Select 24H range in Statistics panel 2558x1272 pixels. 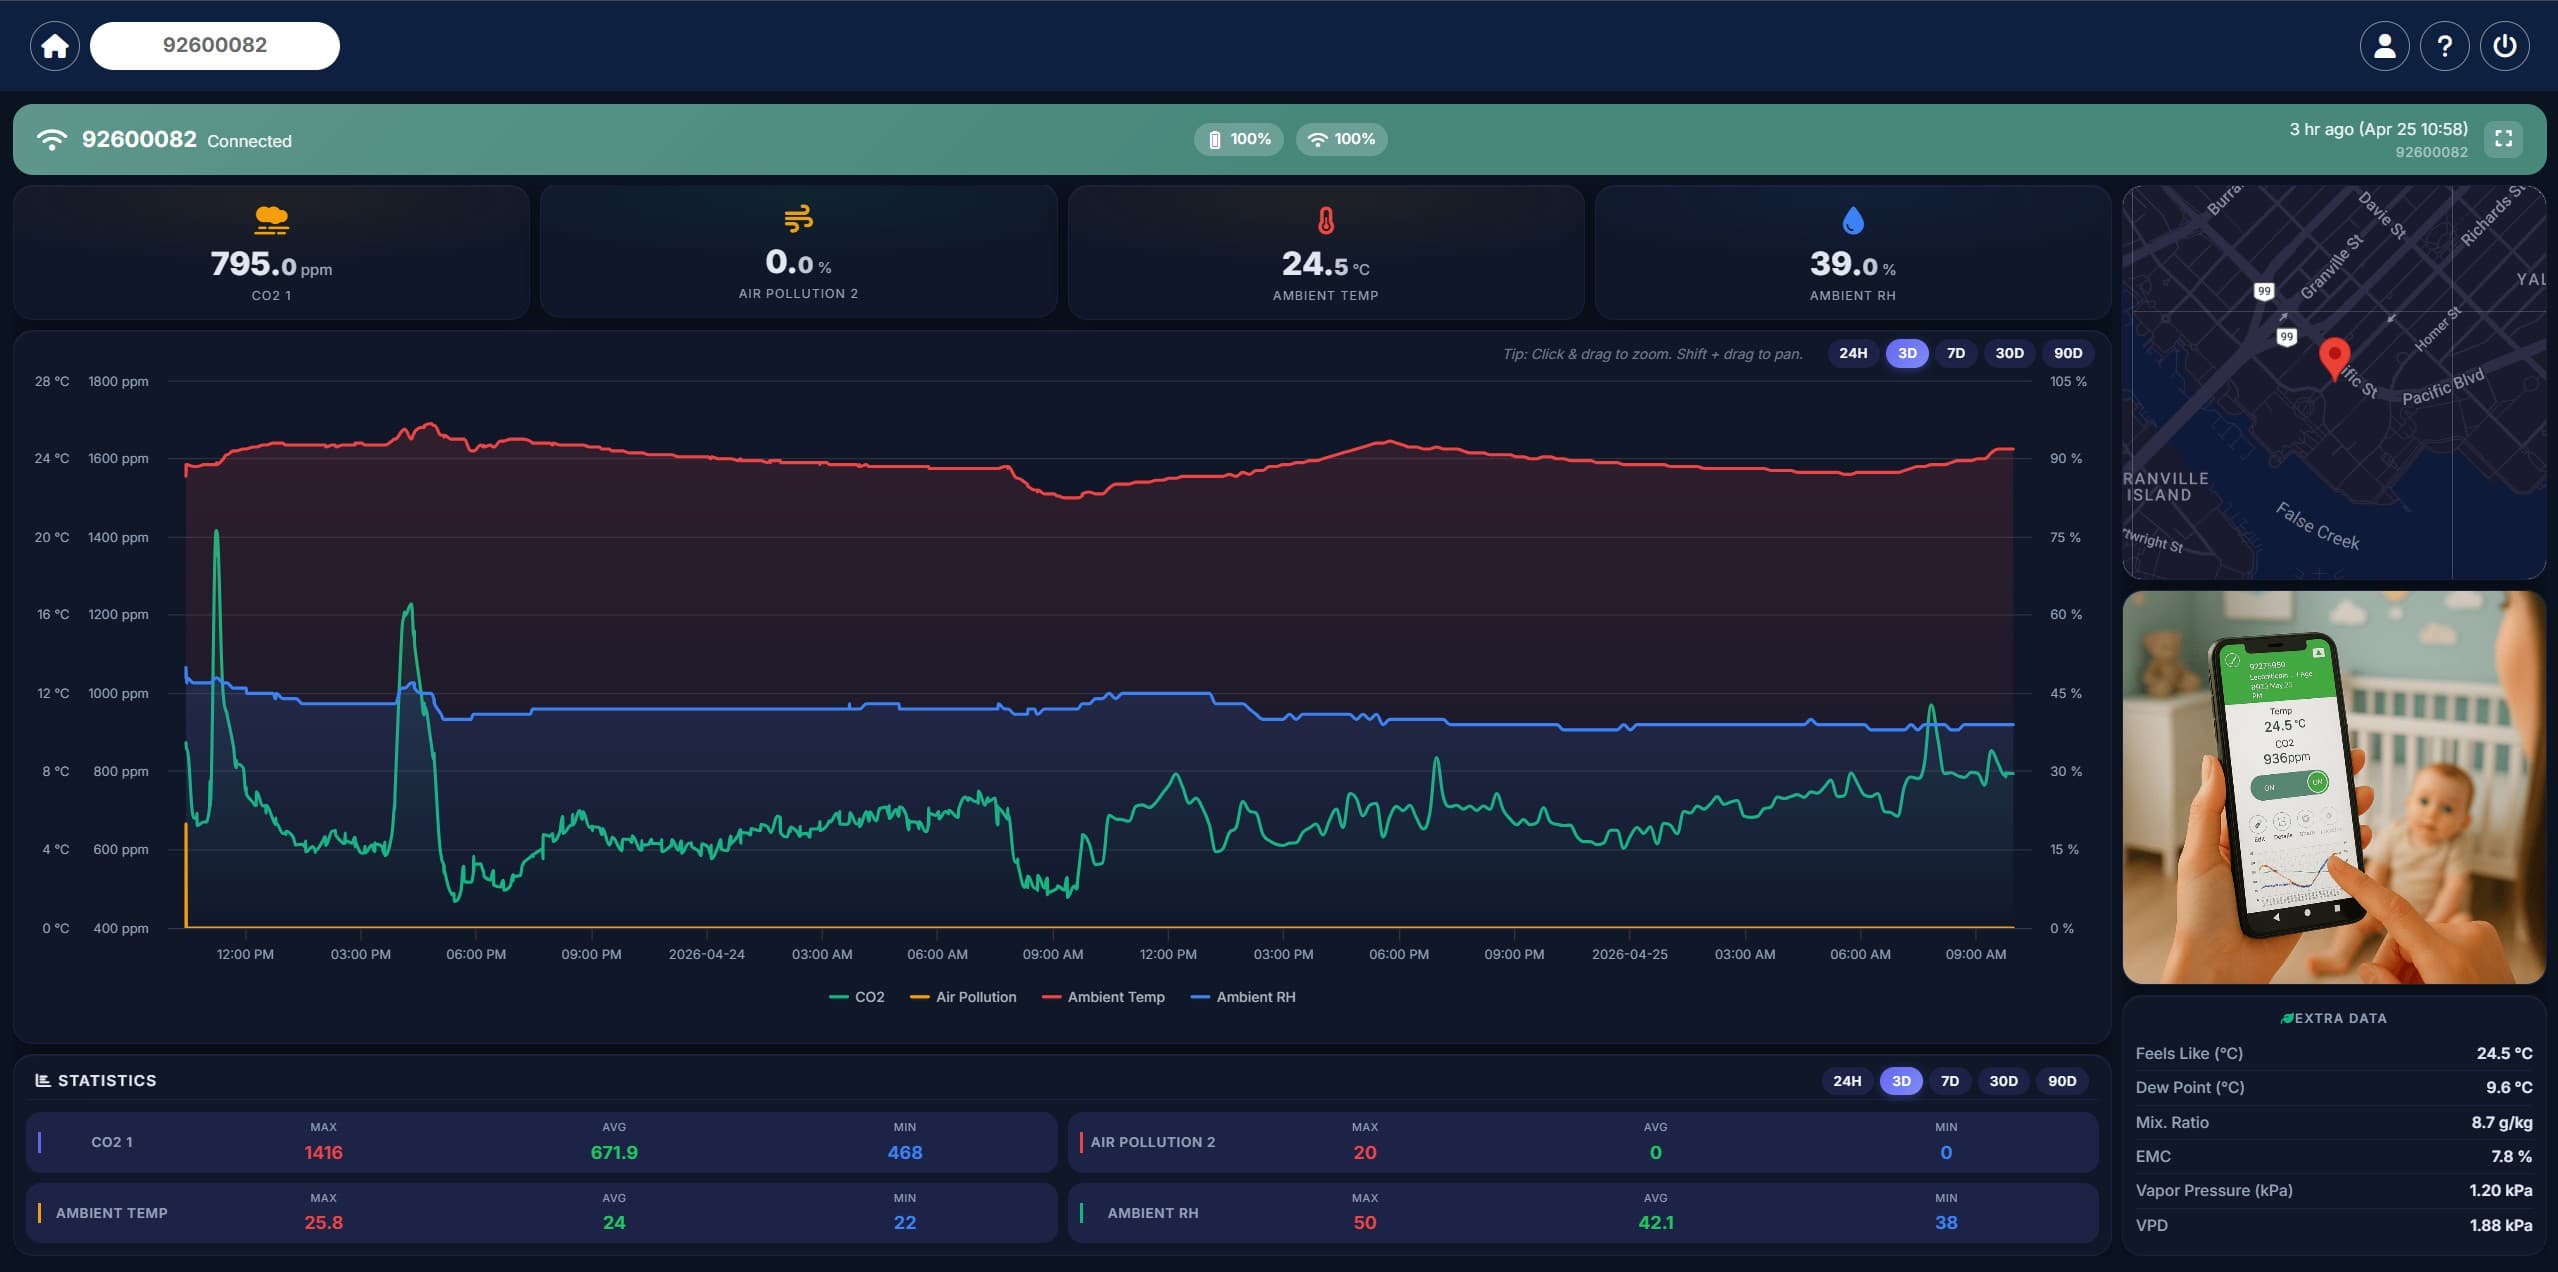(x=1846, y=1081)
